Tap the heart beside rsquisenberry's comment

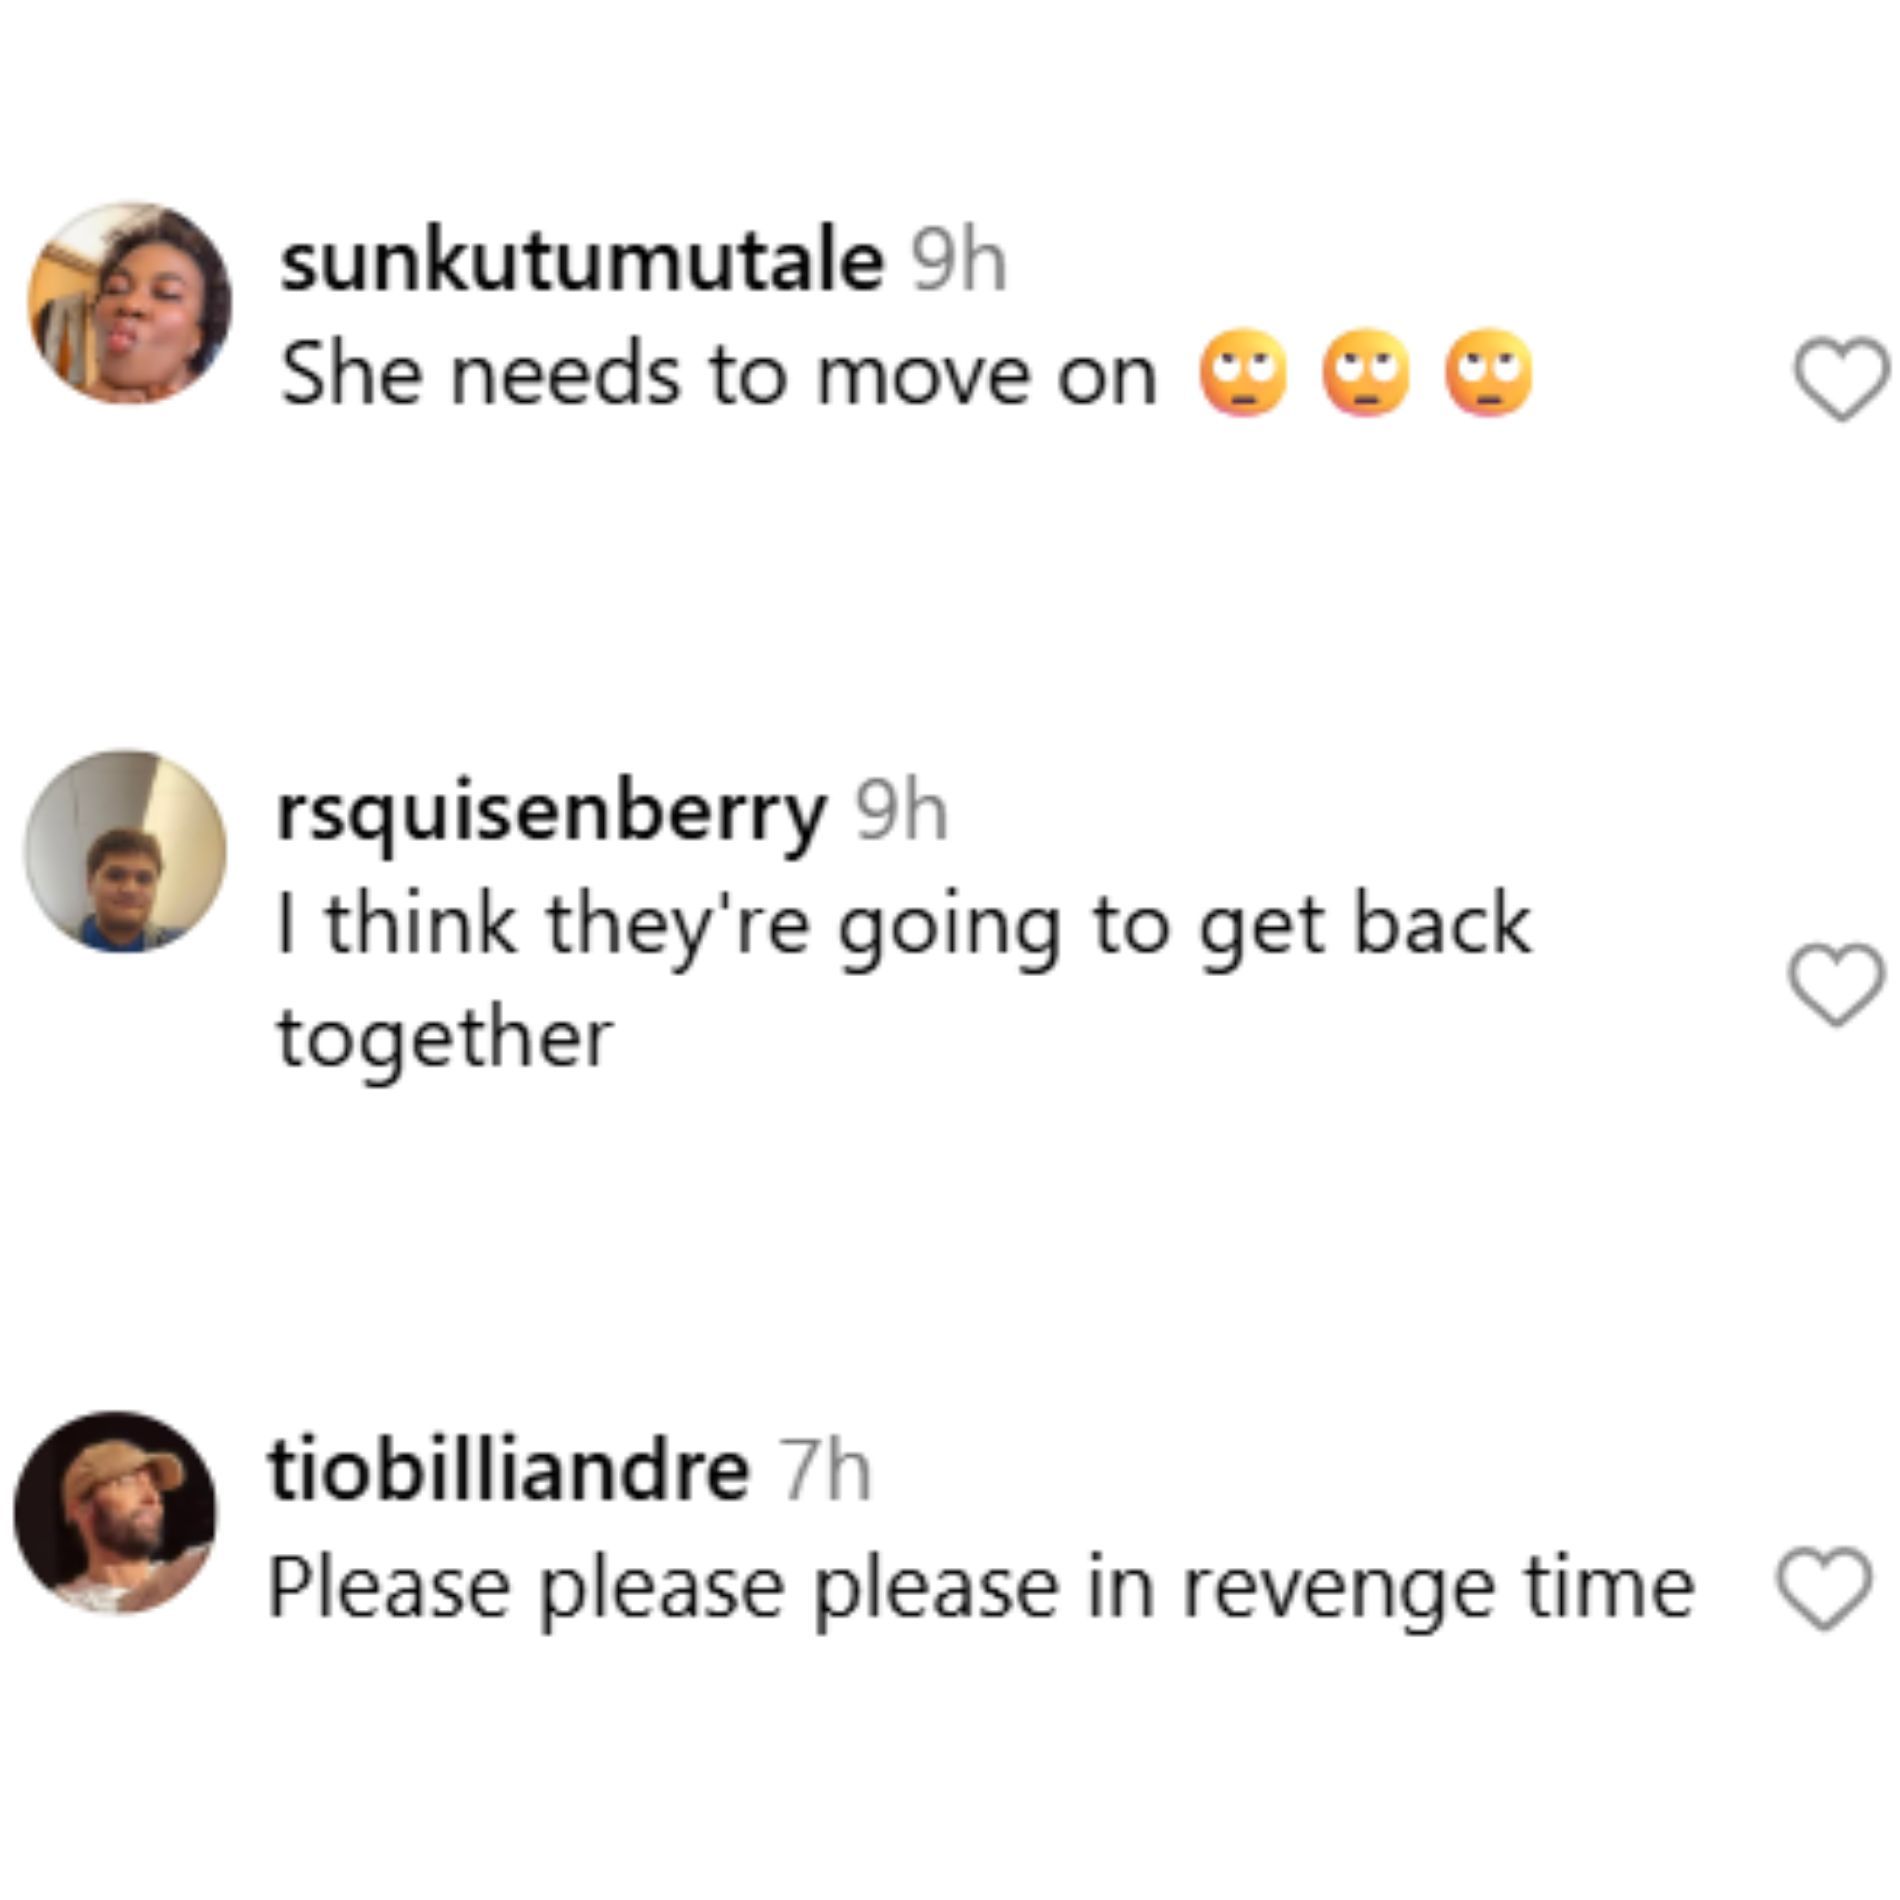[1835, 984]
